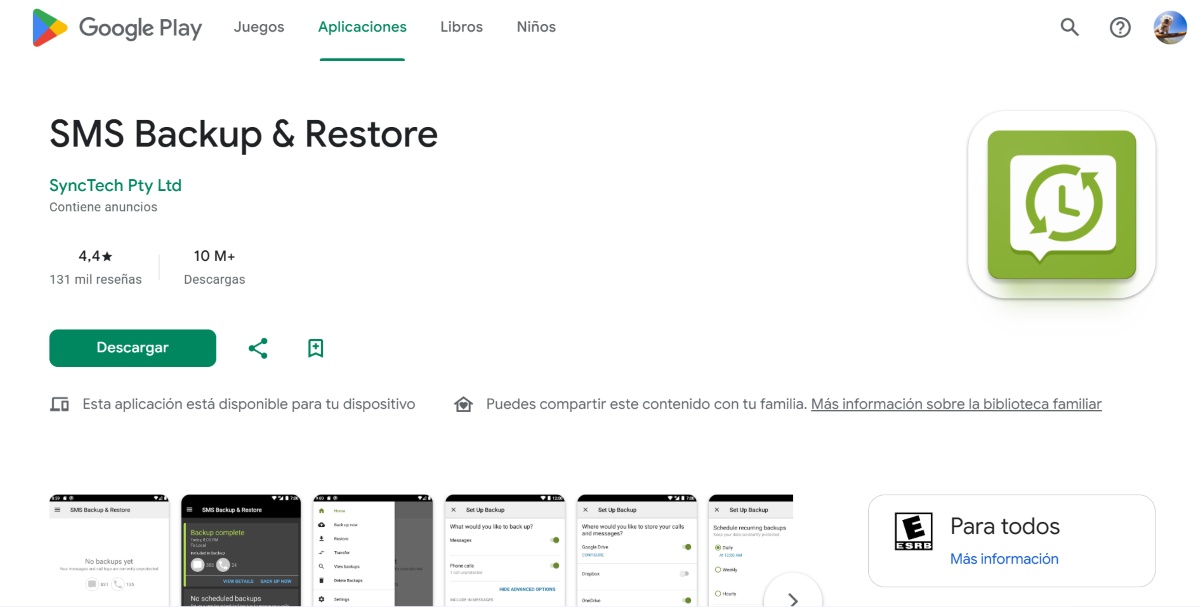This screenshot has height=607, width=1200.
Task: Open the help center question mark icon
Action: pyautogui.click(x=1120, y=28)
